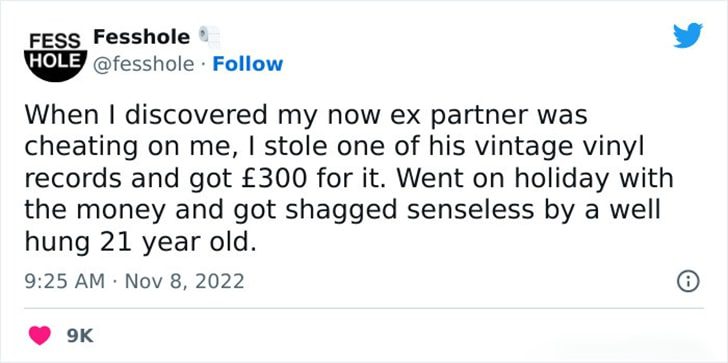Viewport: 728px width, 363px height.
Task: Click the toilet paper emoji beside Fesshole
Action: tap(209, 37)
